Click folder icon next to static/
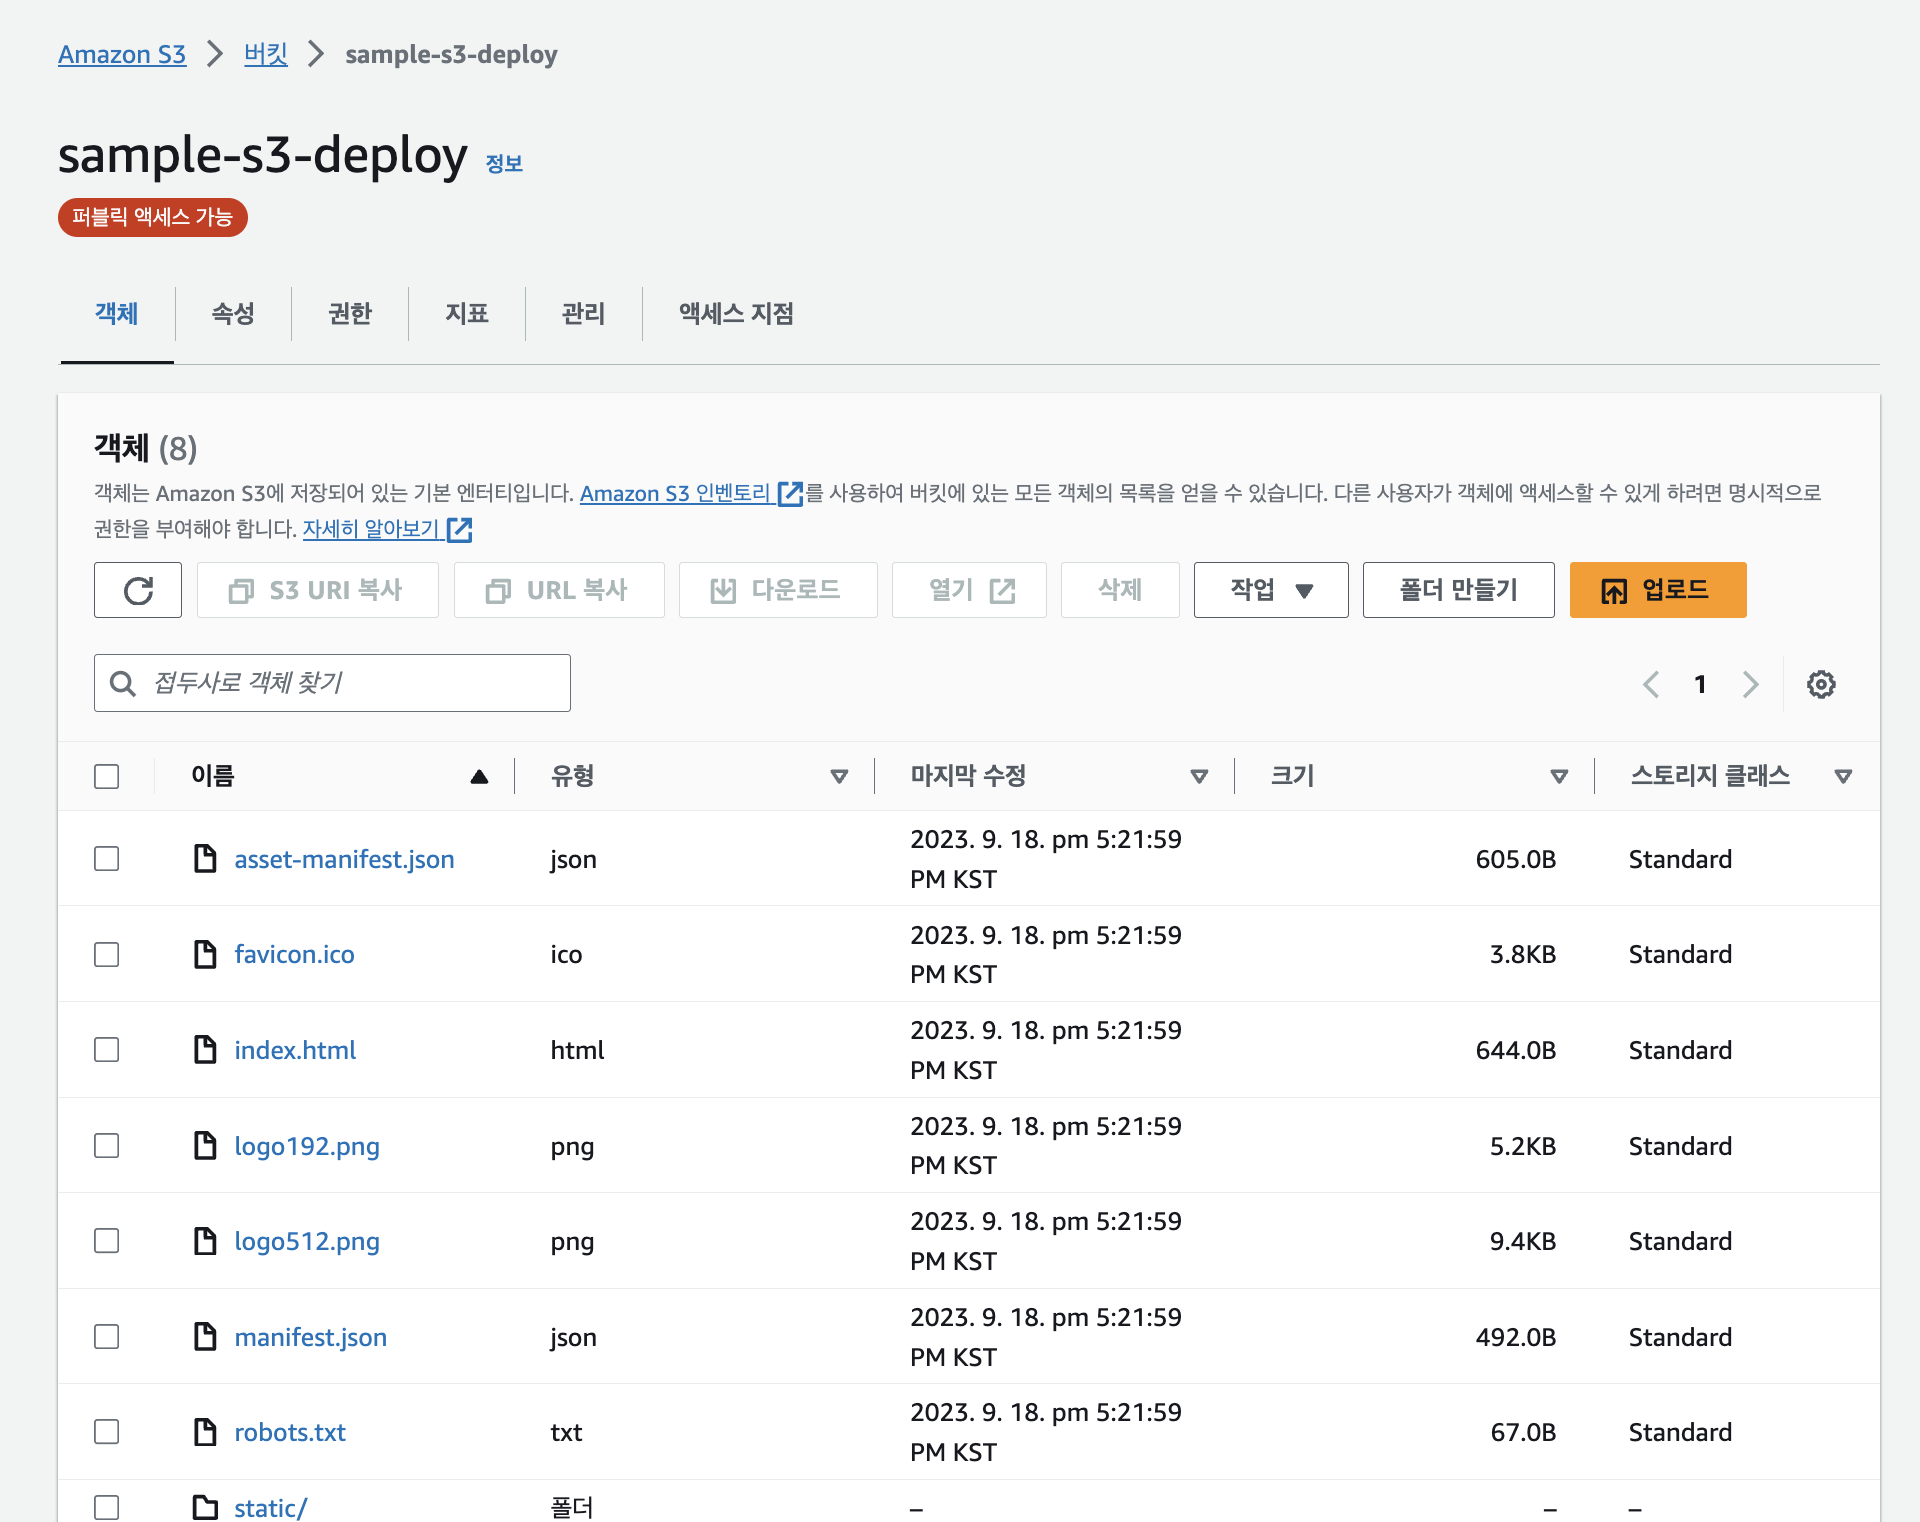This screenshot has width=1920, height=1522. click(205, 1507)
